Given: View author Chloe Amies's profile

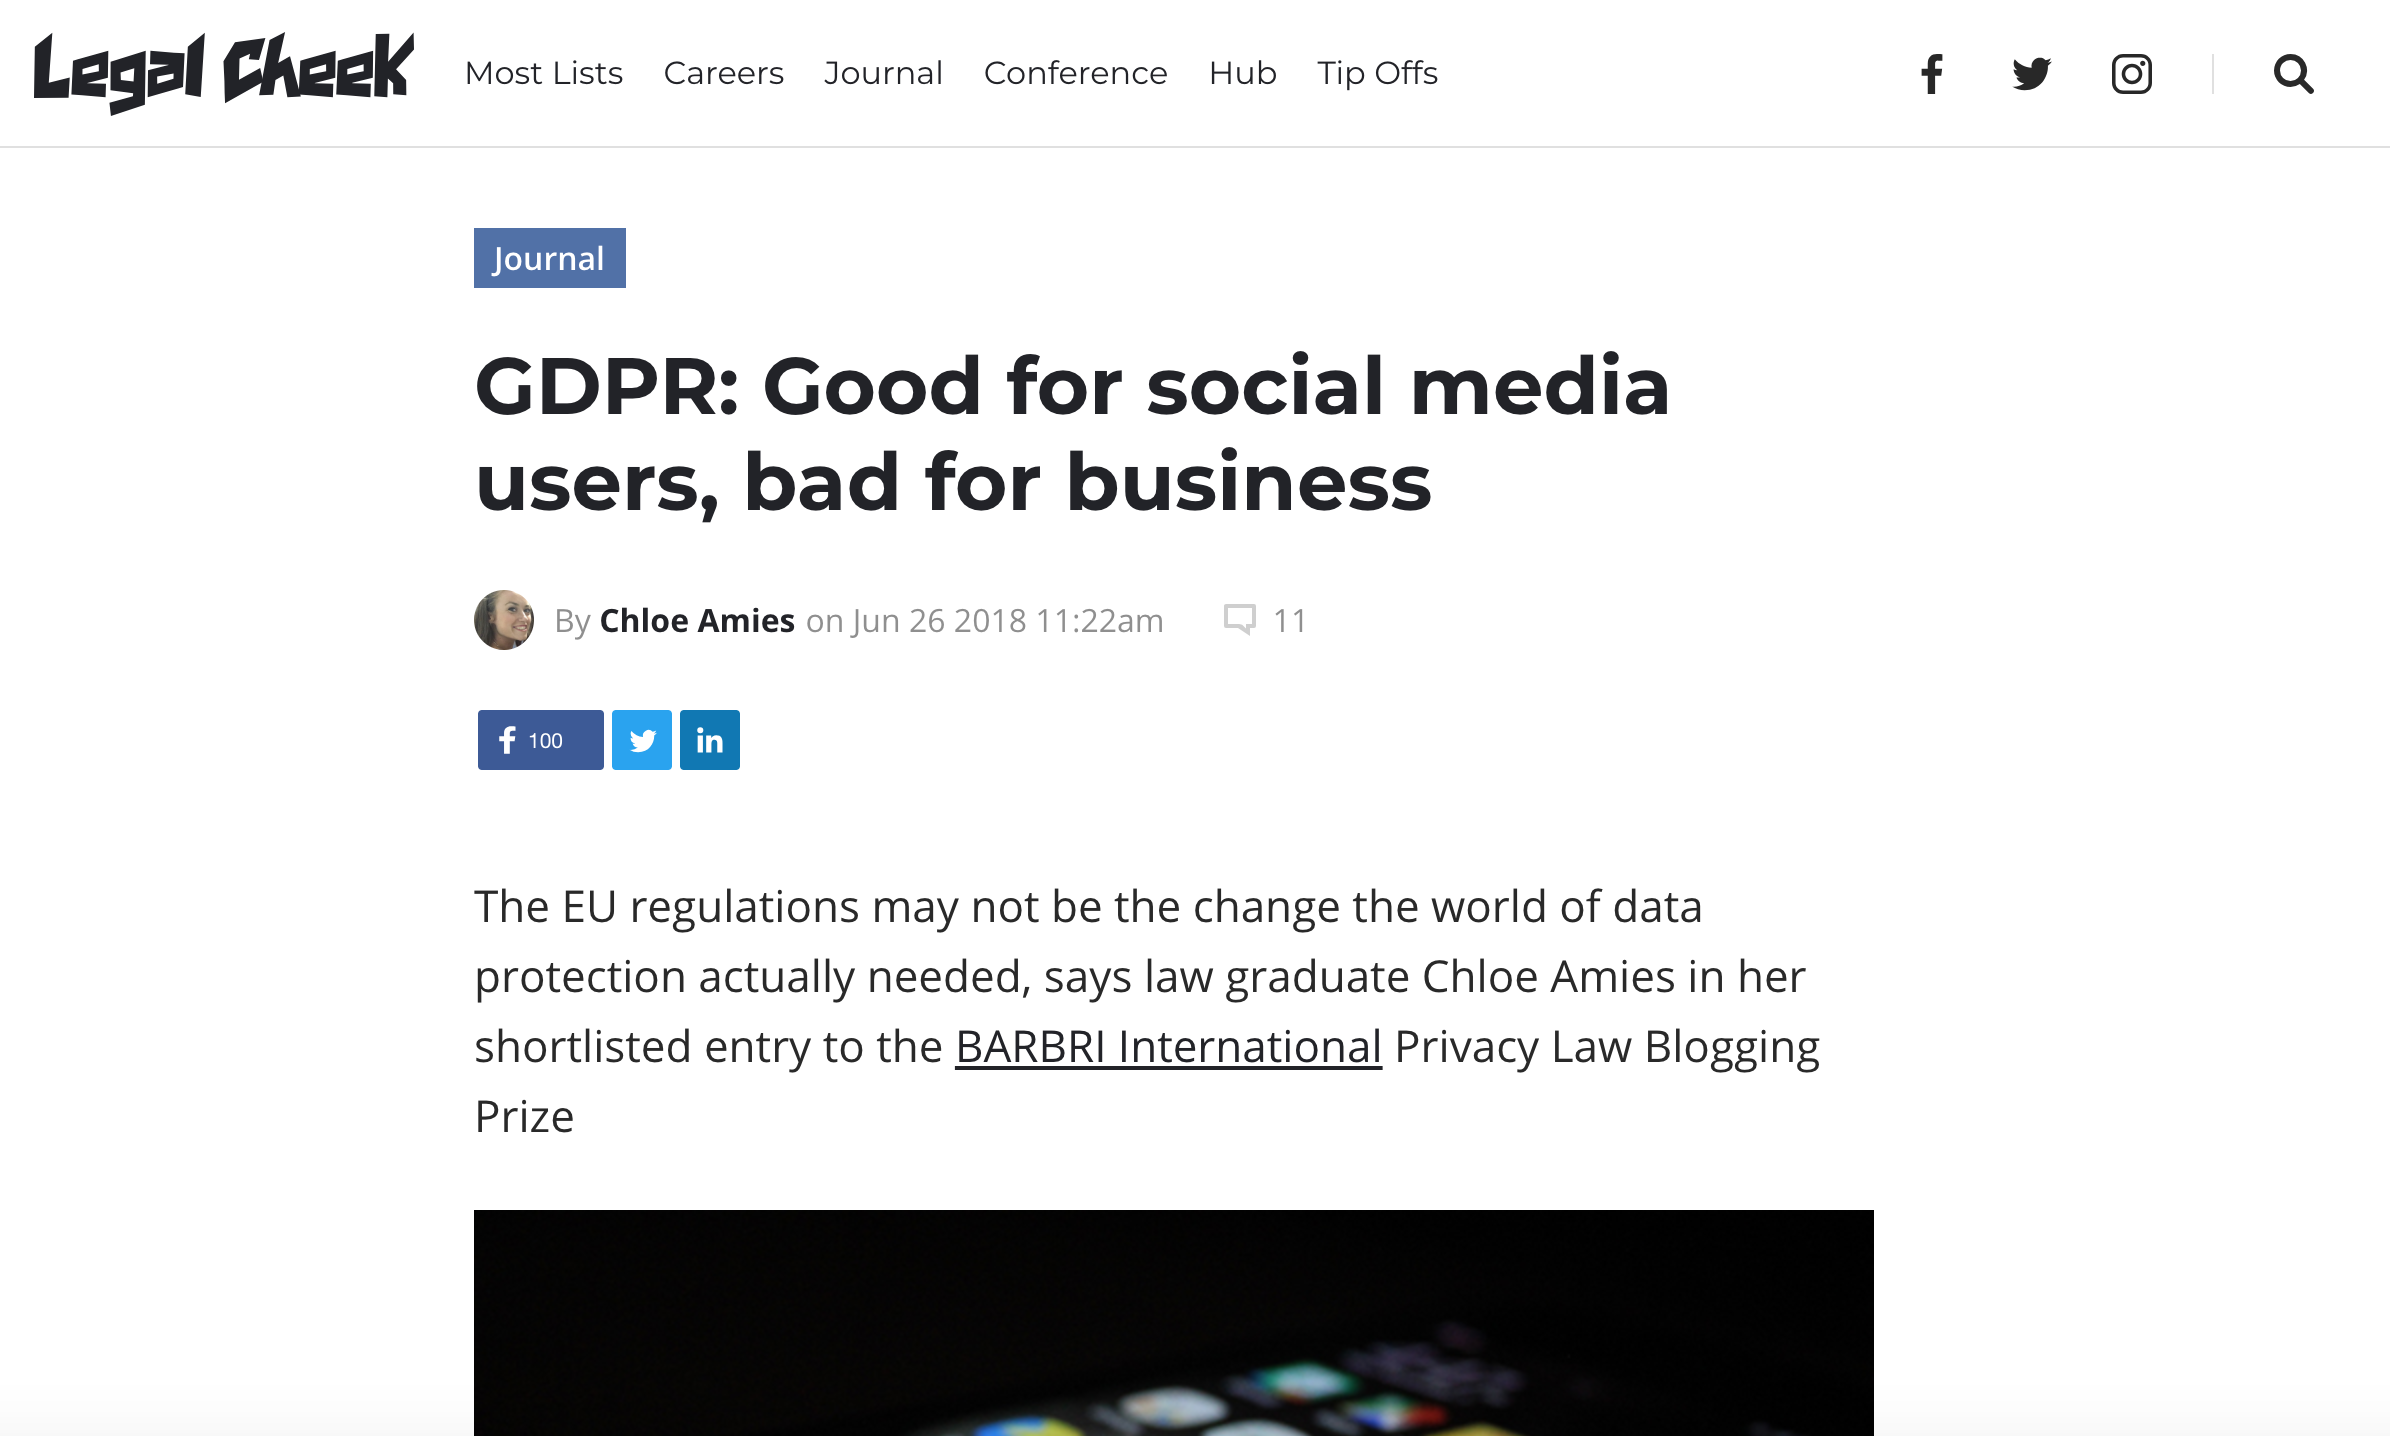Looking at the screenshot, I should pos(697,620).
